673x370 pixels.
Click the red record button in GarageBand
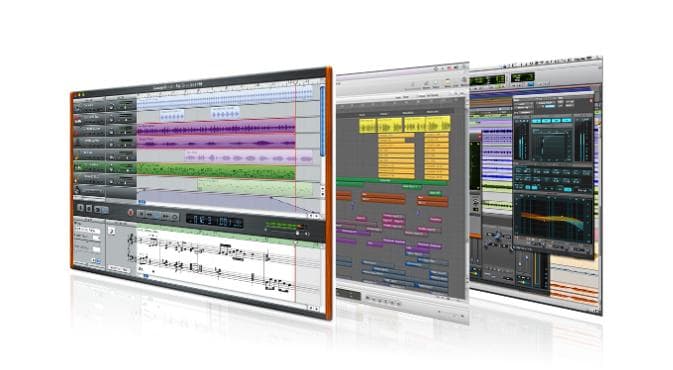coord(131,212)
